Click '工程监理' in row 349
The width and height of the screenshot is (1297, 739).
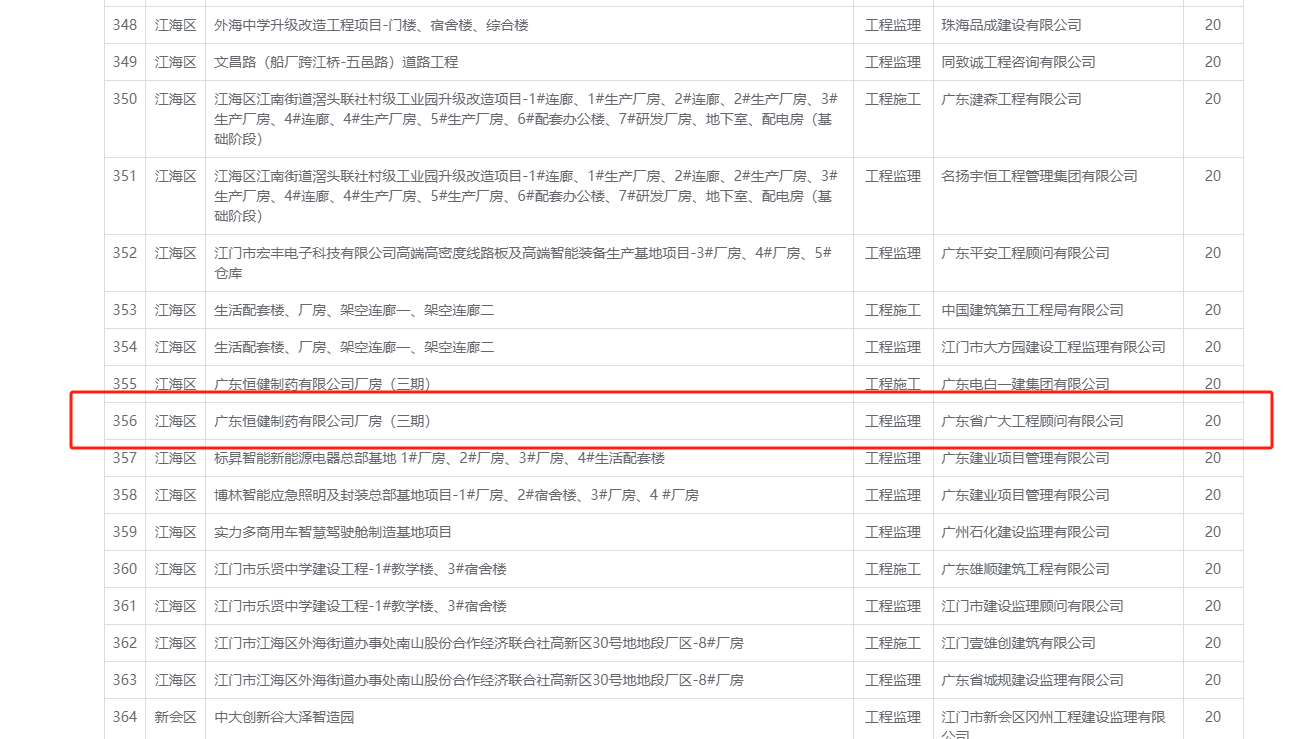pyautogui.click(x=893, y=62)
